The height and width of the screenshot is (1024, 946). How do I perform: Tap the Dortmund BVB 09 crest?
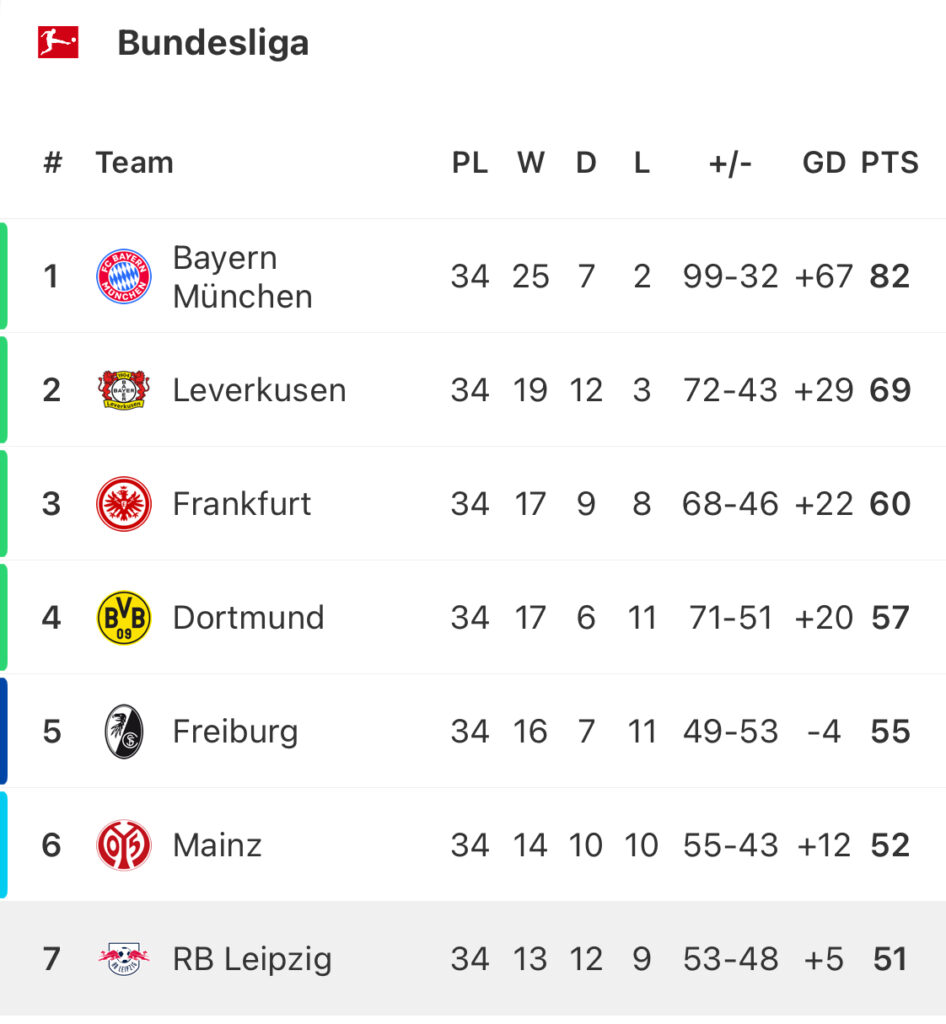point(124,618)
